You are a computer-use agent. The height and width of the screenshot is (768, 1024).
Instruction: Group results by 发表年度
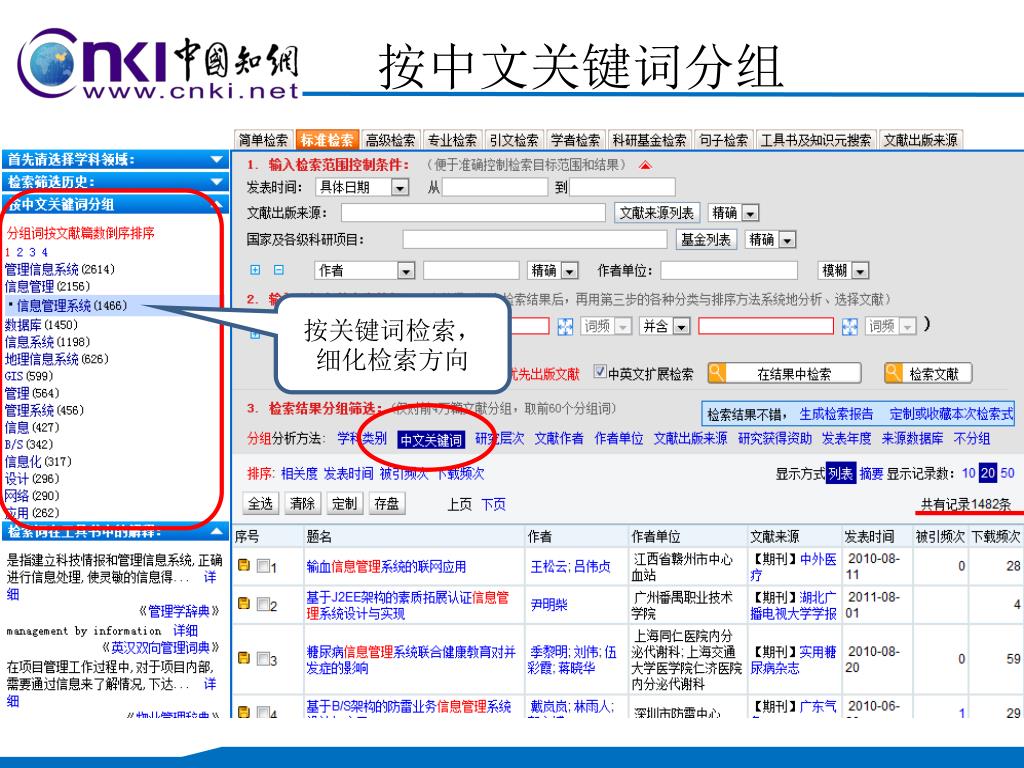[x=846, y=439]
